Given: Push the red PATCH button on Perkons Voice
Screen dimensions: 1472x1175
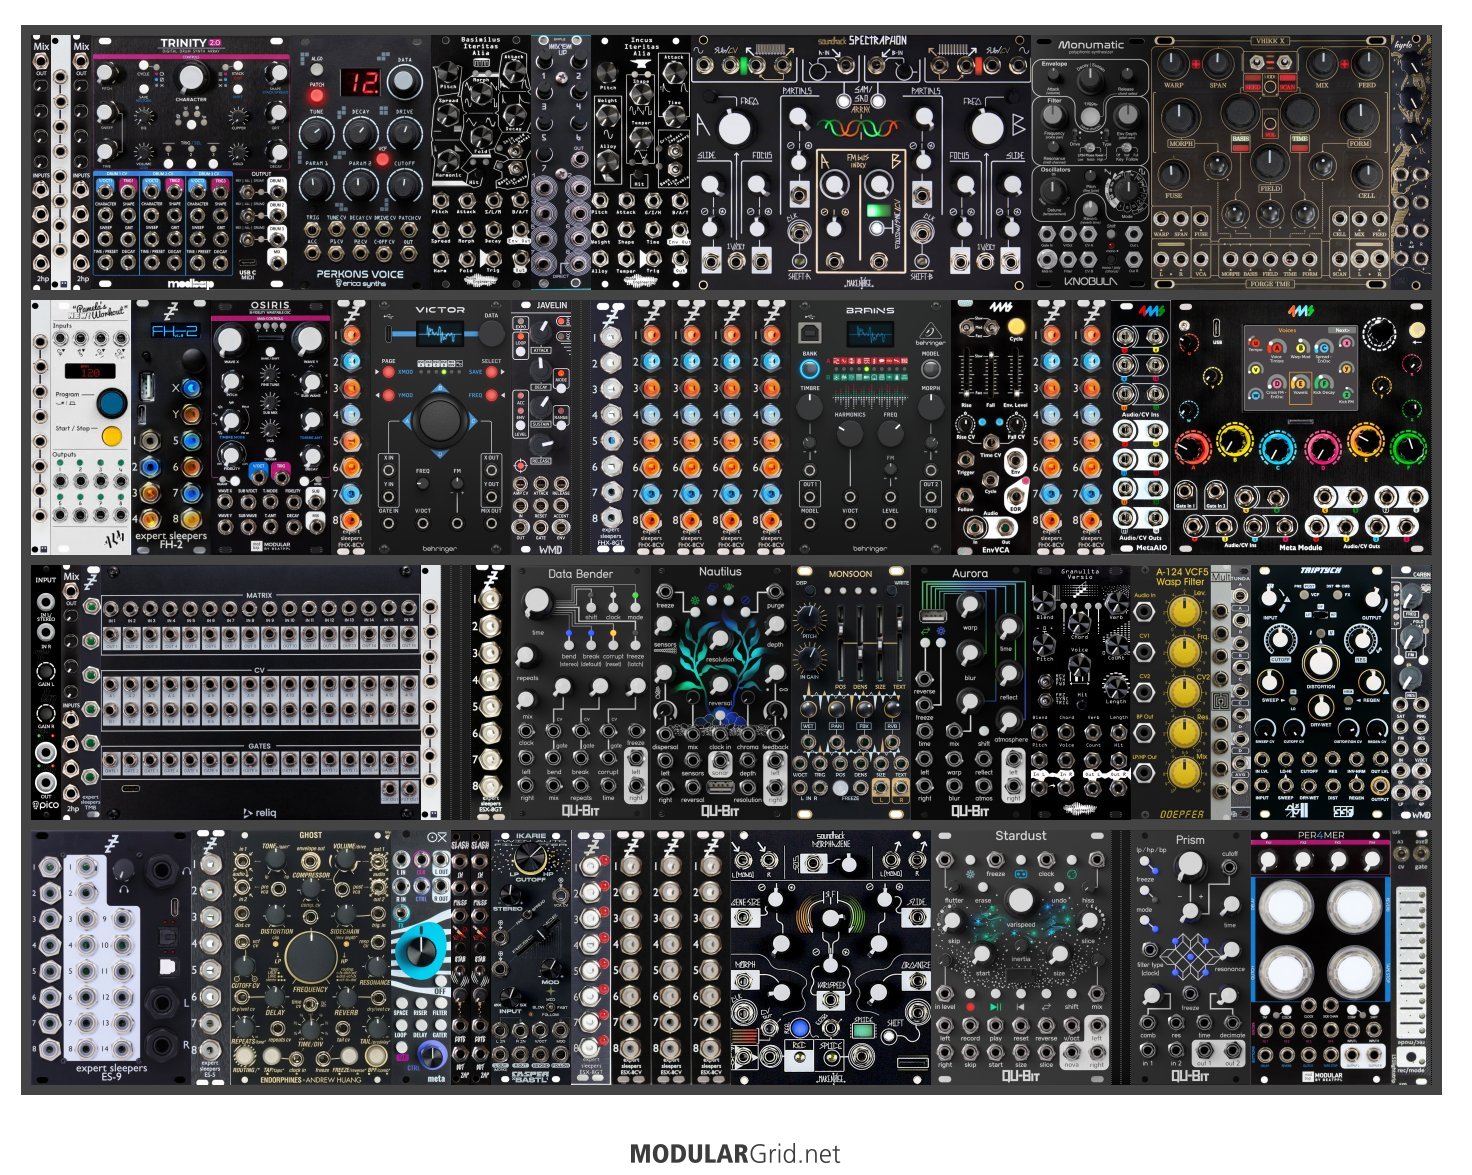Looking at the screenshot, I should pyautogui.click(x=317, y=96).
